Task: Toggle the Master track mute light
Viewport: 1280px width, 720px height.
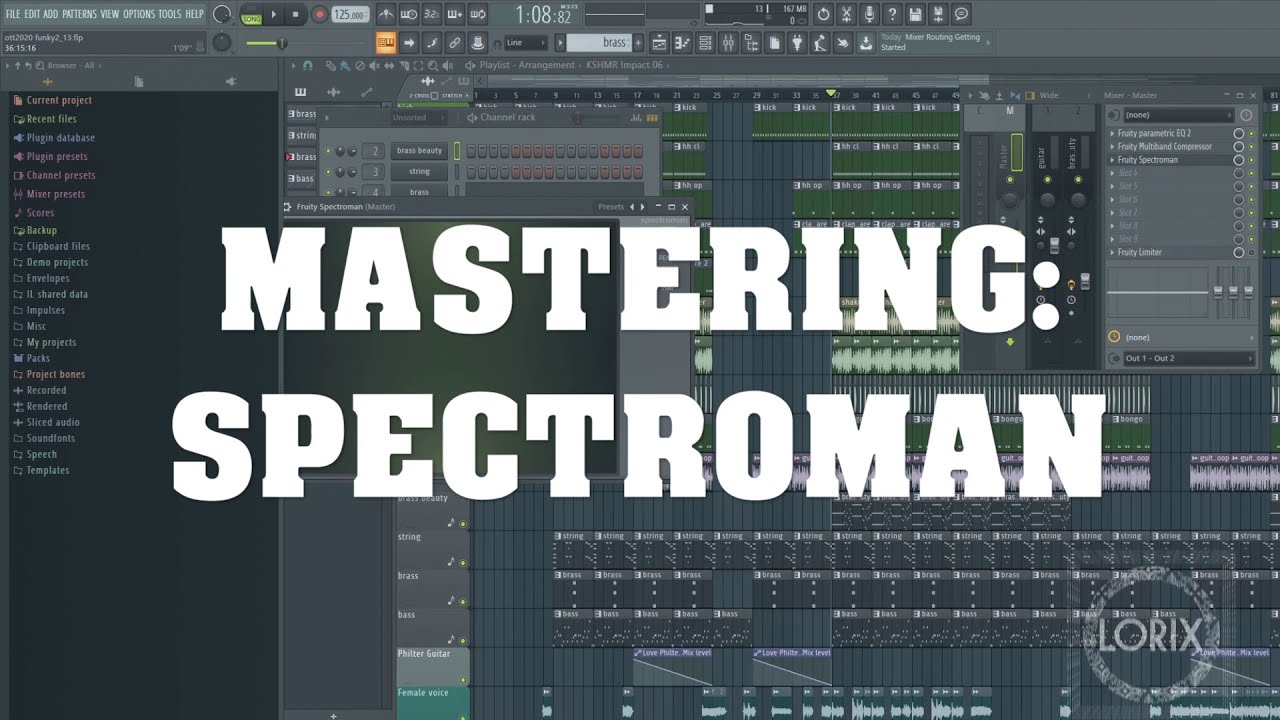Action: click(1010, 181)
